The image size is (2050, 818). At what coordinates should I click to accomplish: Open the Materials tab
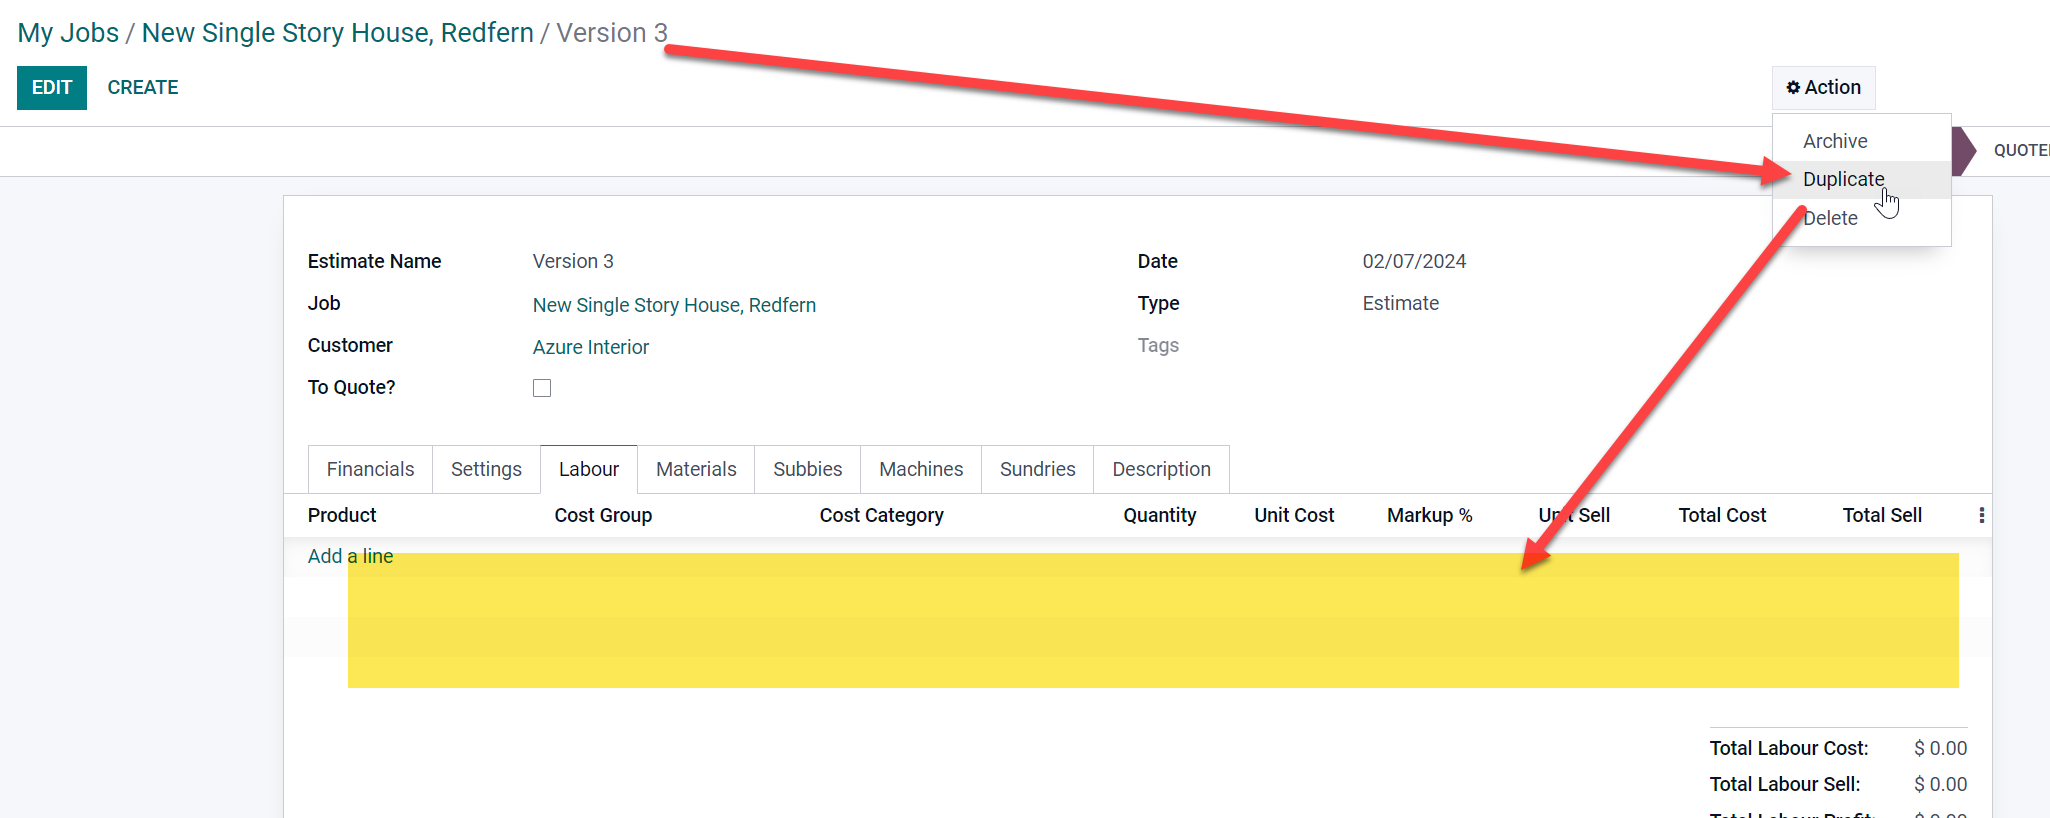click(696, 469)
